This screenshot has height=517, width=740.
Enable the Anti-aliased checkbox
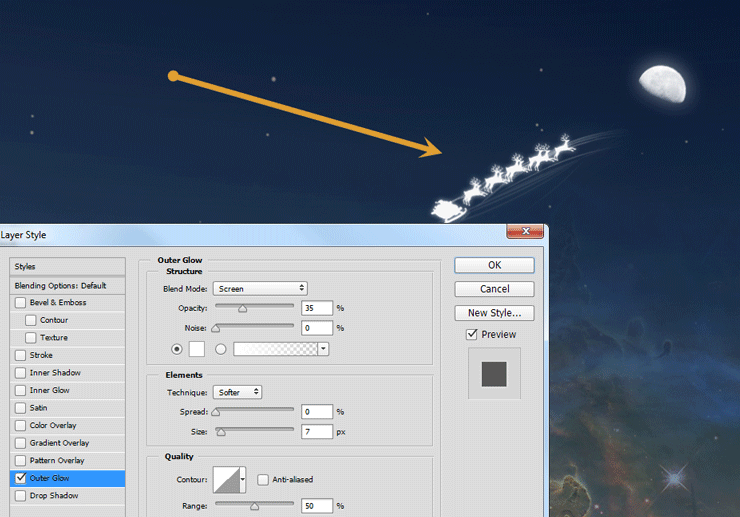click(x=262, y=479)
